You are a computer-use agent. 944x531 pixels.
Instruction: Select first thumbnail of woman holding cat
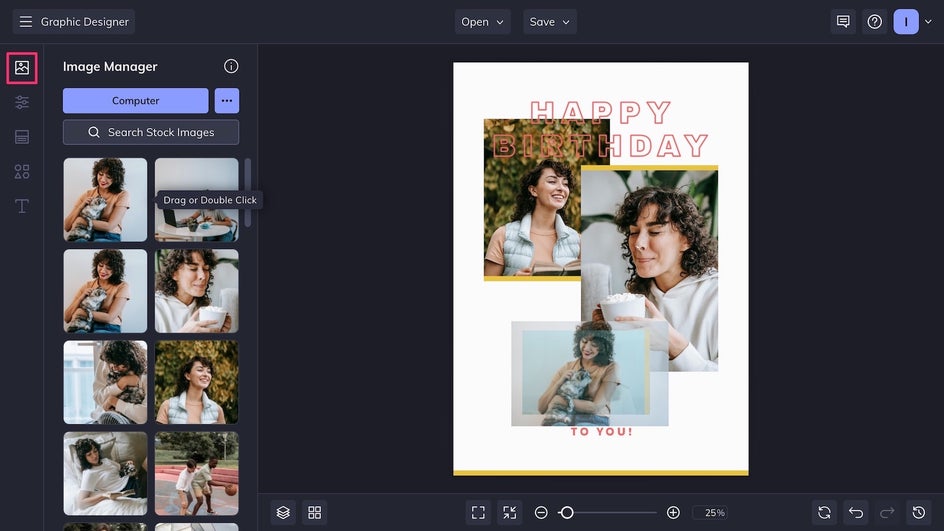[105, 200]
